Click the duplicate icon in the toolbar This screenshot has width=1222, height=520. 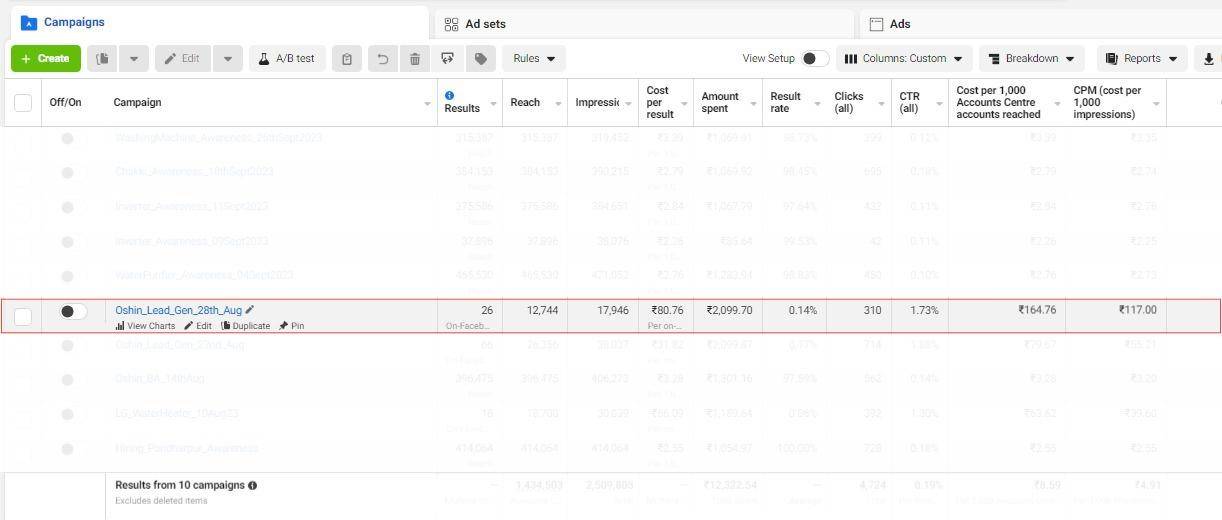pyautogui.click(x=102, y=59)
